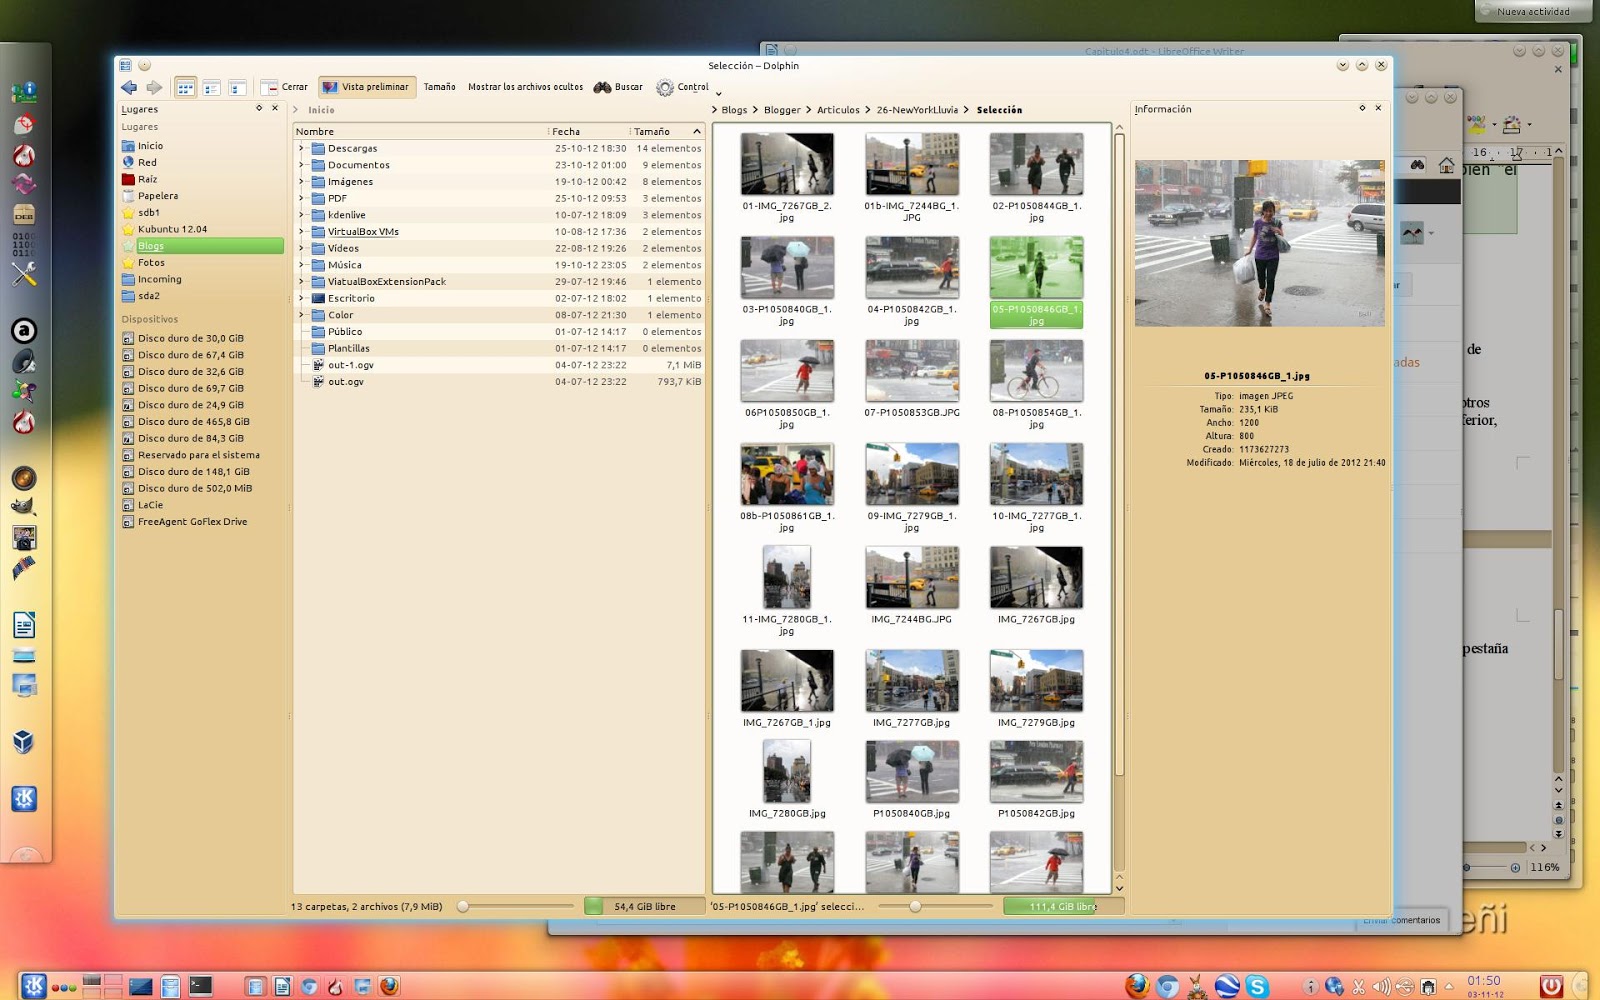Screen dimensions: 1600x1000
Task: Close the Información panel
Action: point(1378,108)
